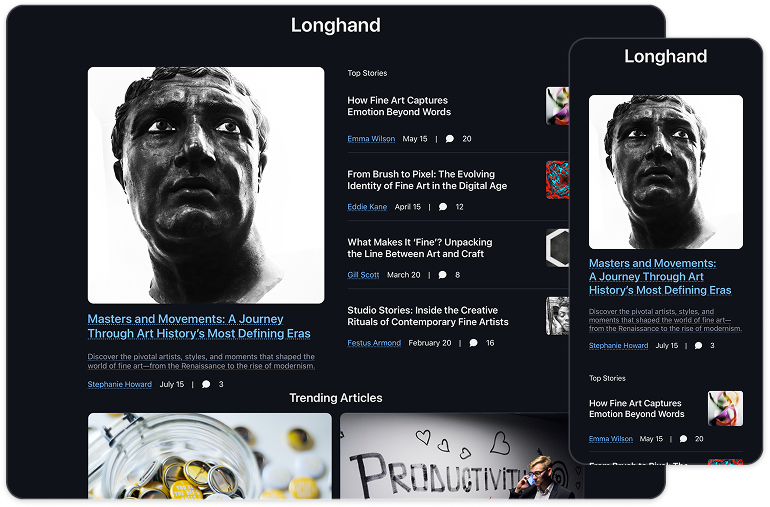The image size is (770, 507).
Task: Click the Longhand title in the mobile view
Action: coord(665,56)
